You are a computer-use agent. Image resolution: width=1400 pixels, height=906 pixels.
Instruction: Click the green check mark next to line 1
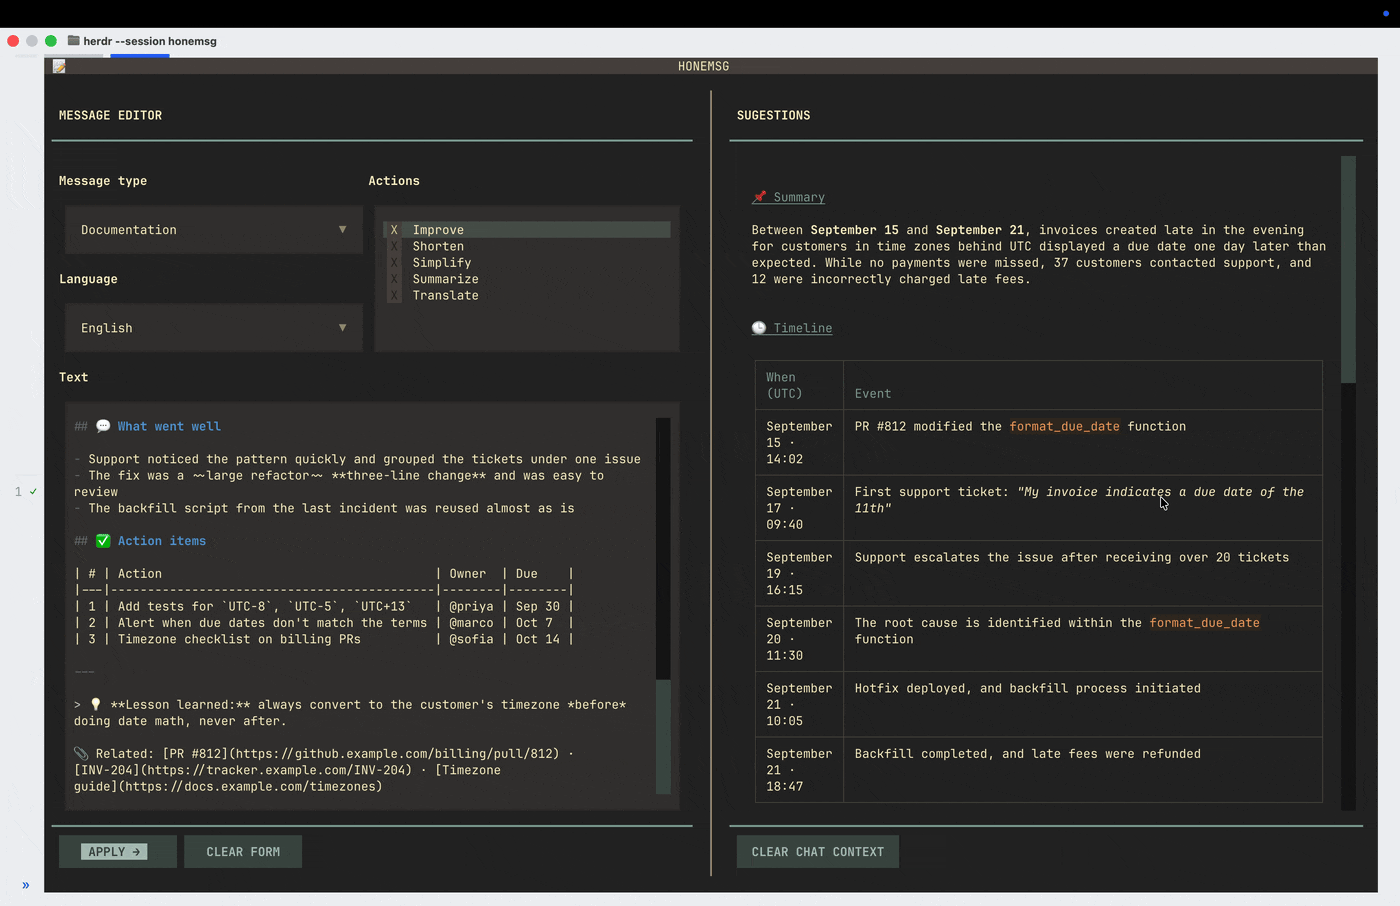pyautogui.click(x=33, y=491)
